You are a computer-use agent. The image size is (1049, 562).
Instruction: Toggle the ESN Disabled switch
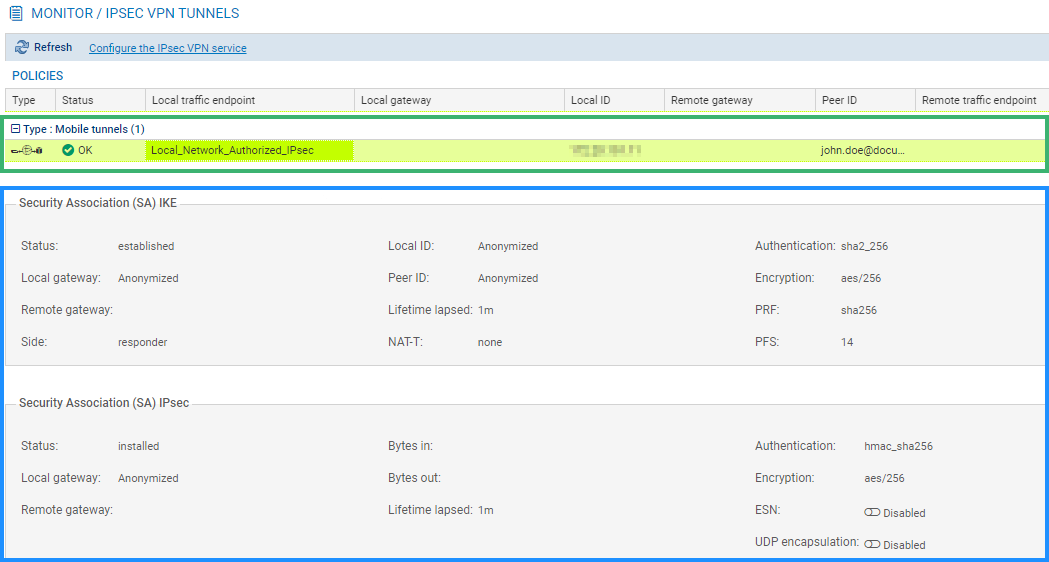pyautogui.click(x=872, y=513)
